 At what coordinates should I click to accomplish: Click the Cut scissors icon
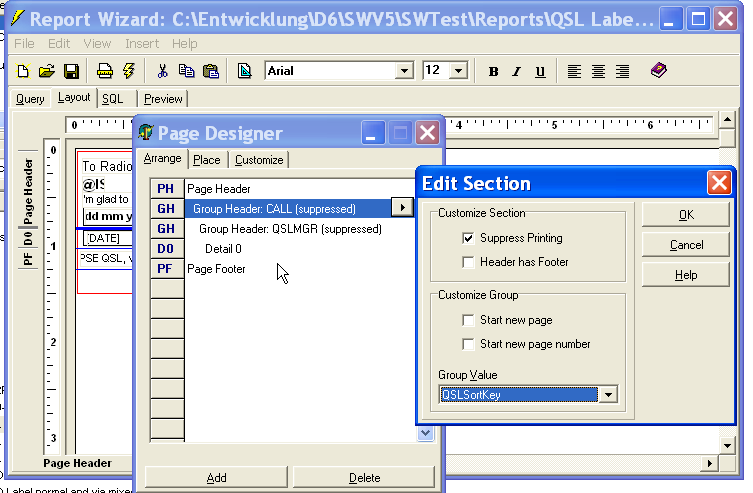[162, 71]
